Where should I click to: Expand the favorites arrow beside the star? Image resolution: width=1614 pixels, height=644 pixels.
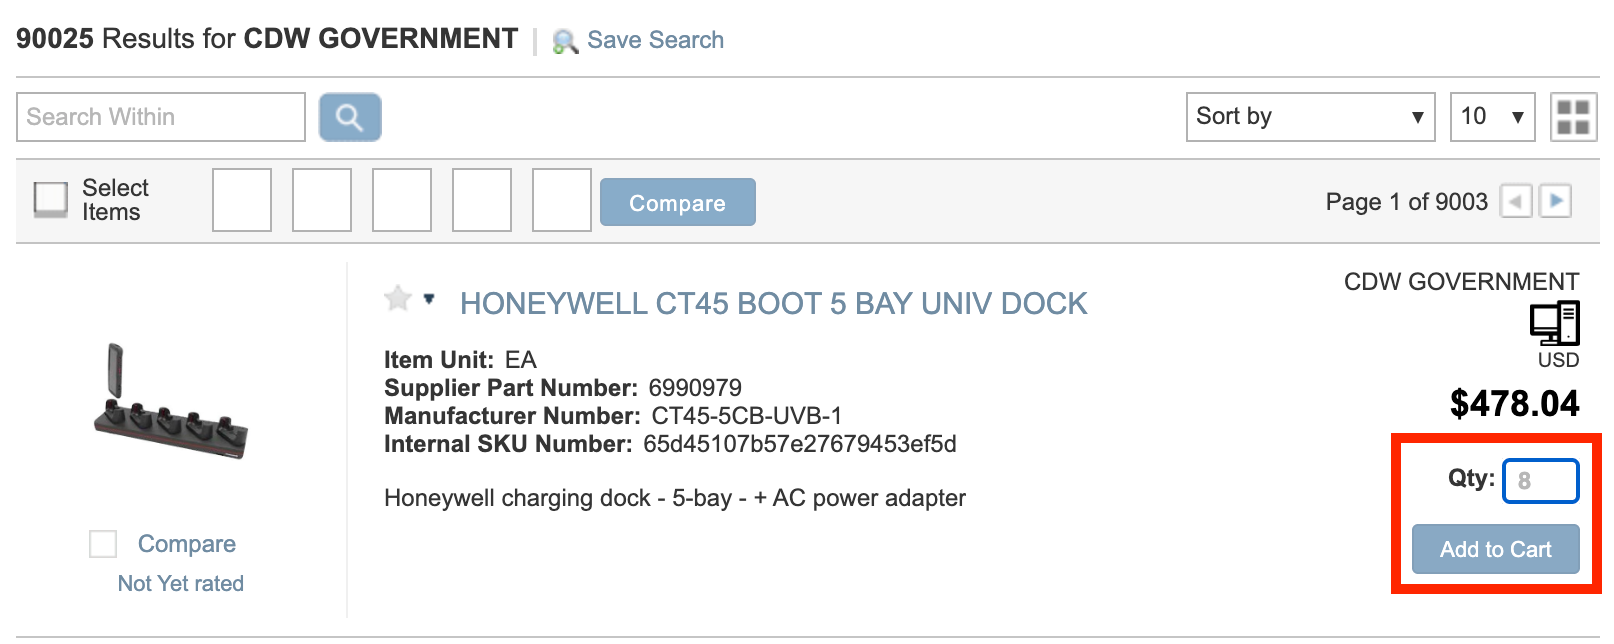pos(429,298)
